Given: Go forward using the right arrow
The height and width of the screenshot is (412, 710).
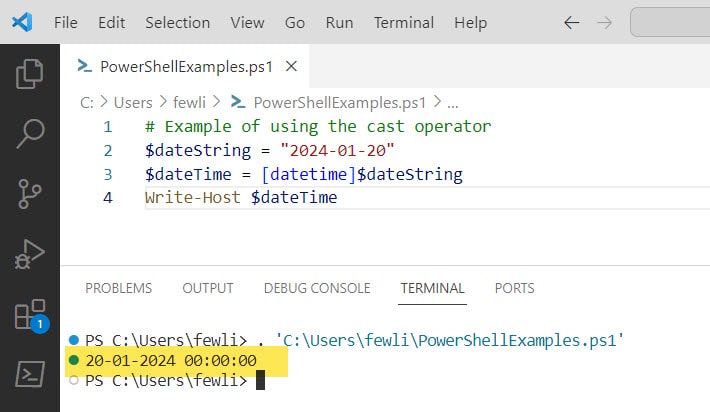Looking at the screenshot, I should pos(604,22).
